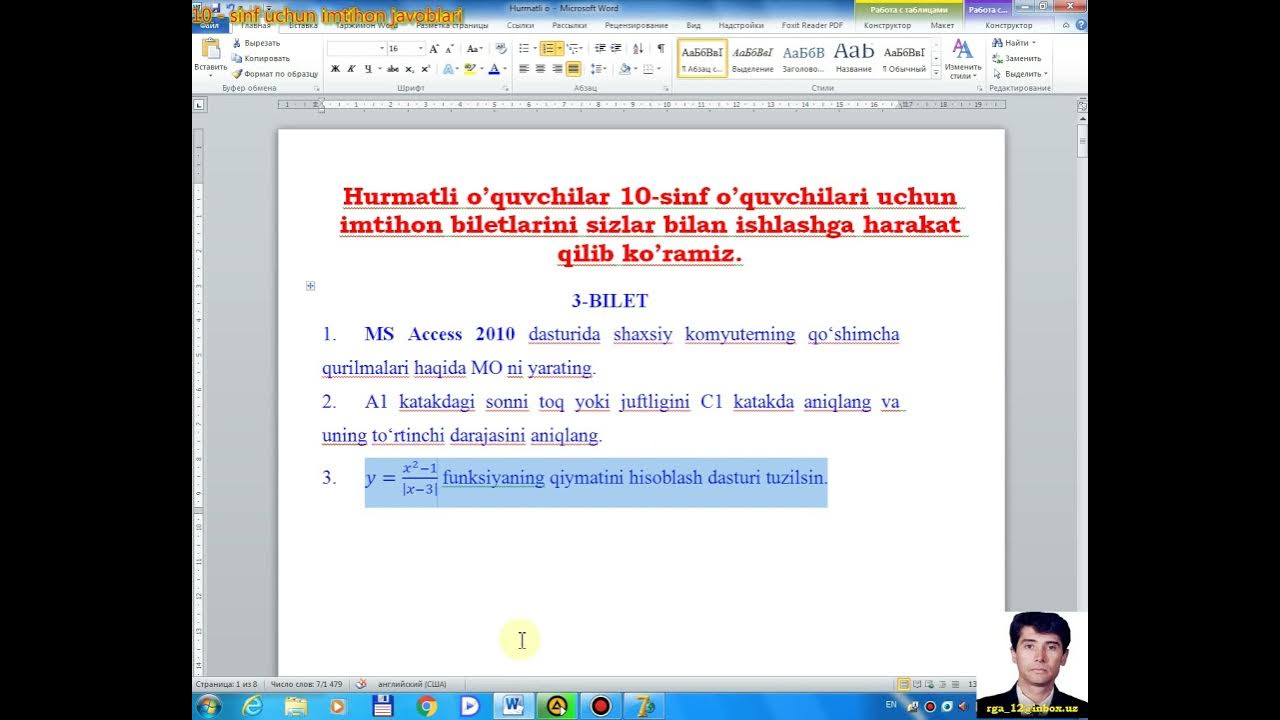Open the Файл tab
Viewport: 1280px width, 720px height.
pos(209,25)
